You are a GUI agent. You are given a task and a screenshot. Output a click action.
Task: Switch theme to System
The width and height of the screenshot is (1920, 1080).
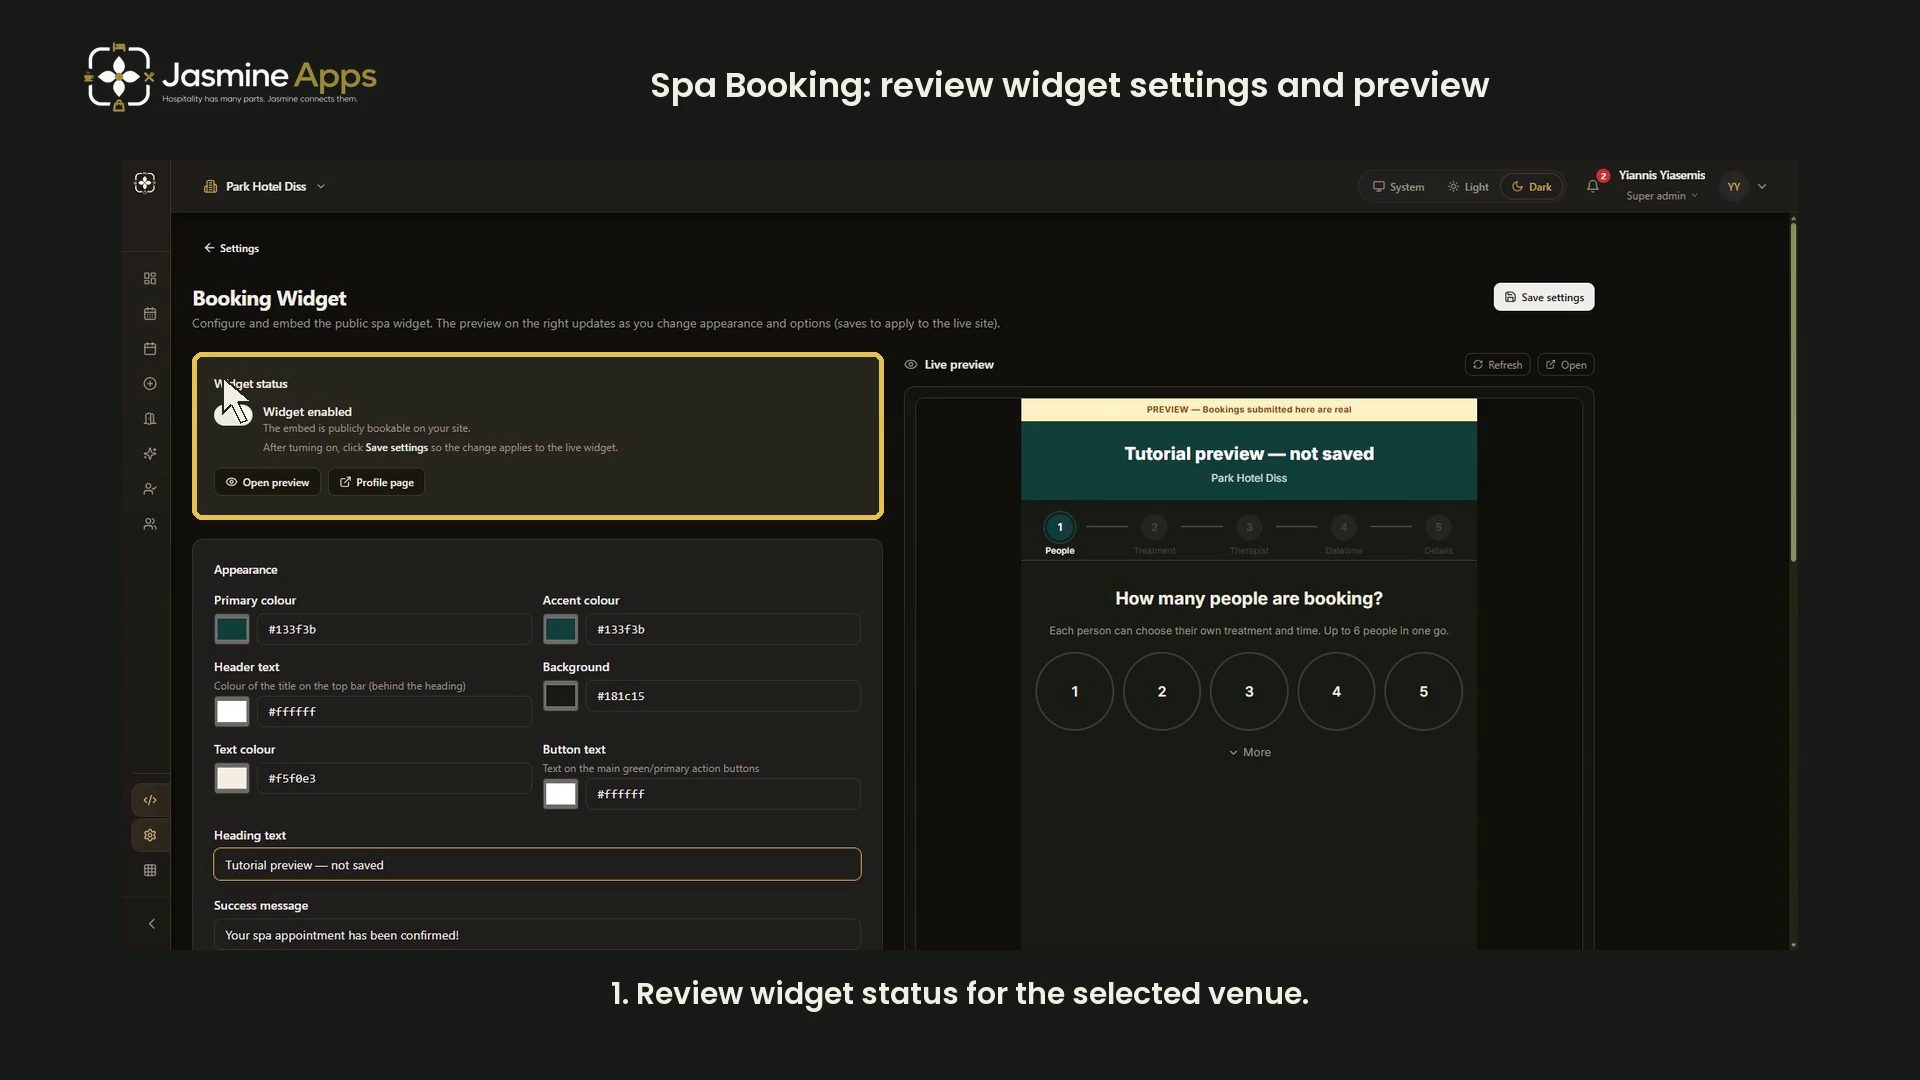pos(1398,187)
